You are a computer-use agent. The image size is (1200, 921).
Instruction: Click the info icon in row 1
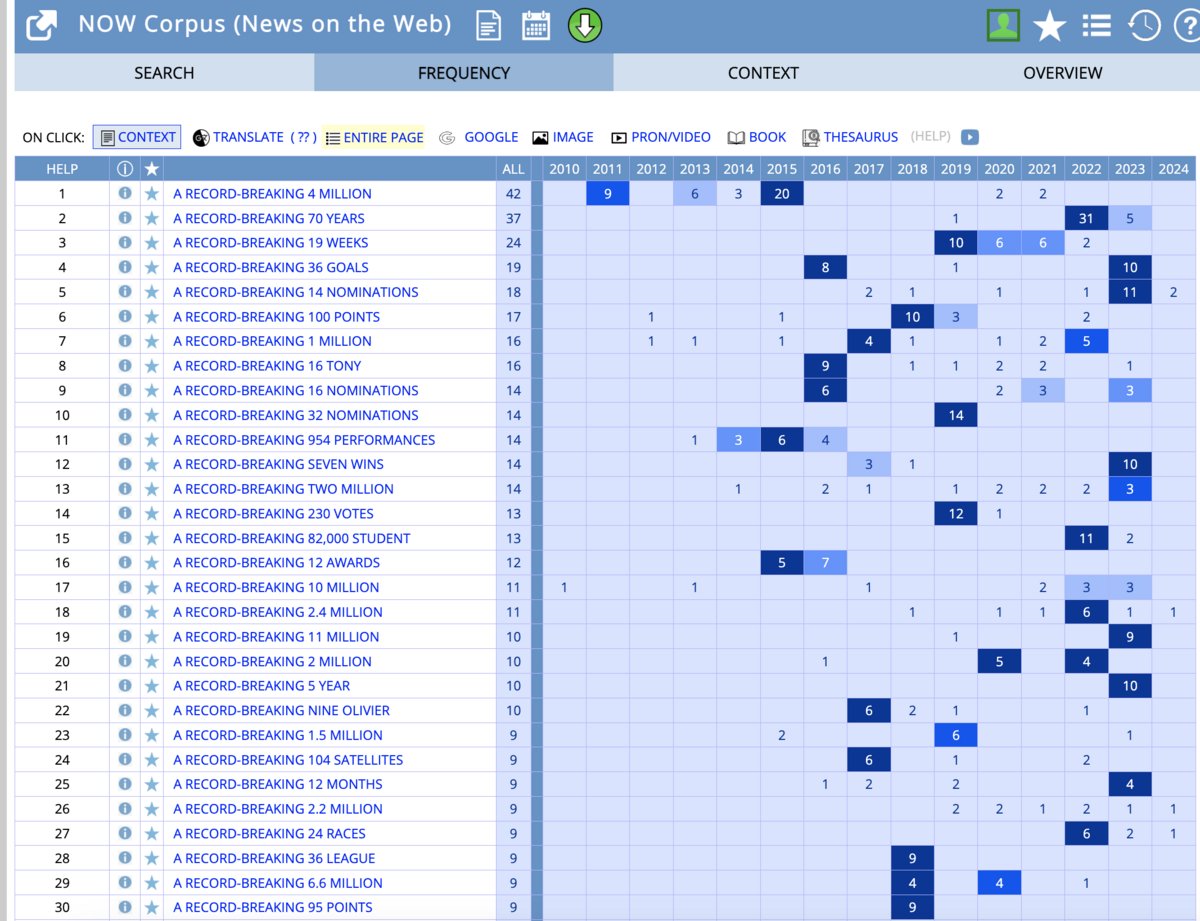coord(125,193)
